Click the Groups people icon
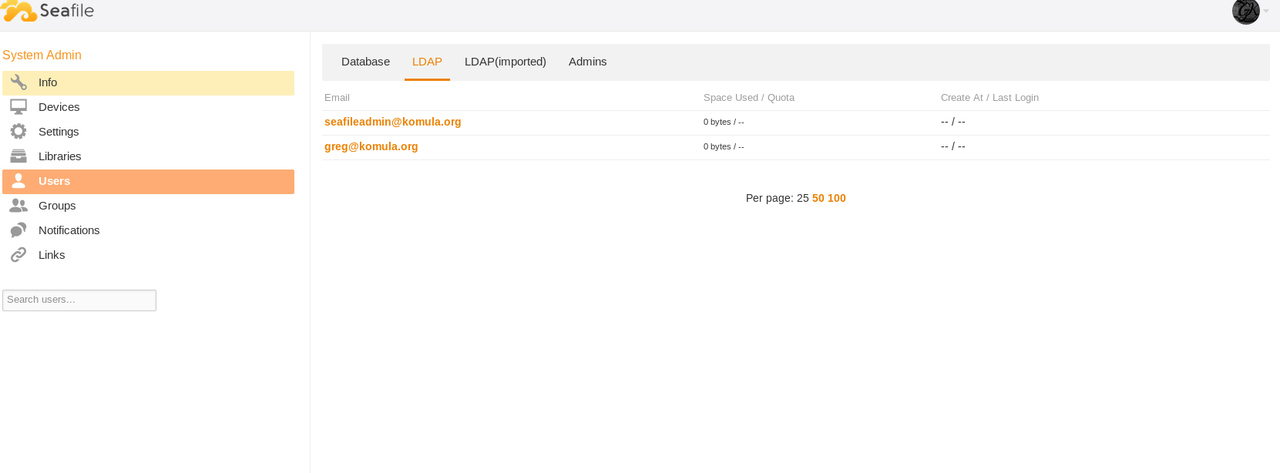Image resolution: width=1280 pixels, height=473 pixels. pos(18,206)
